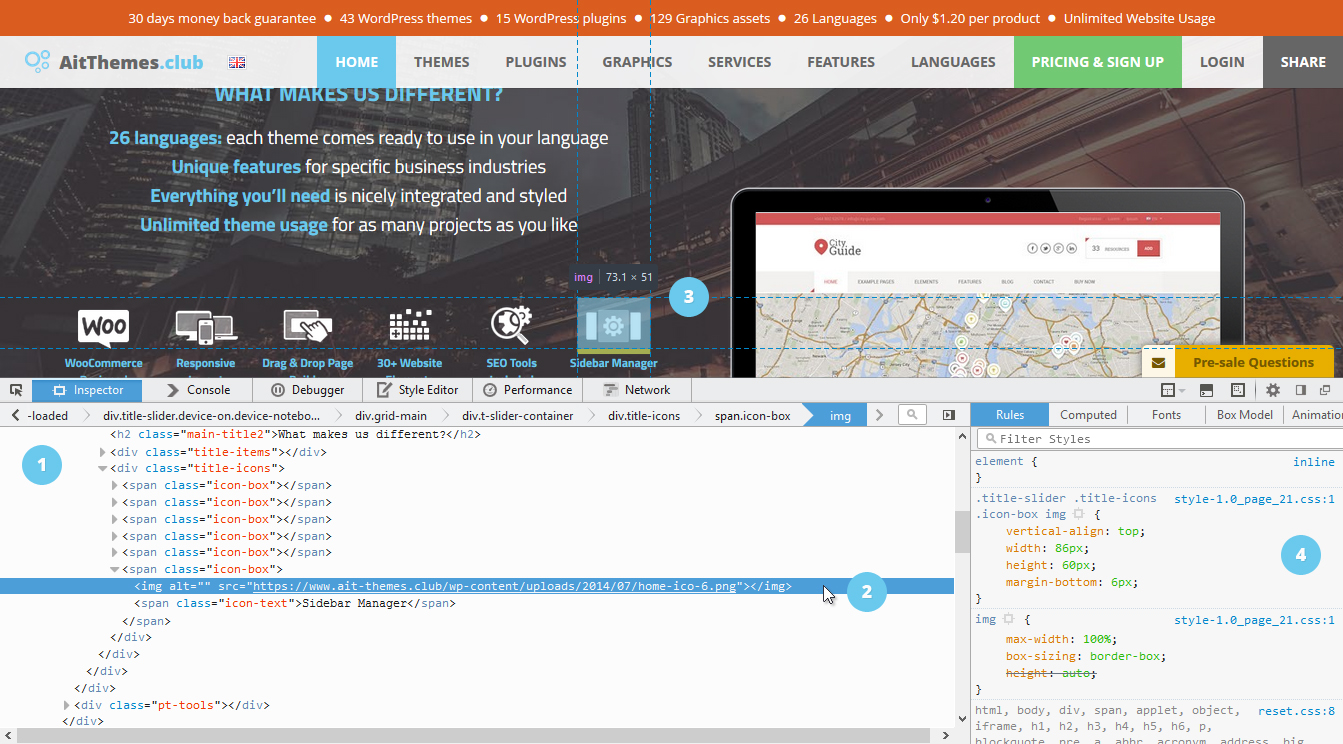This screenshot has height=744, width=1343.
Task: Click the LOGIN button
Action: pos(1222,62)
